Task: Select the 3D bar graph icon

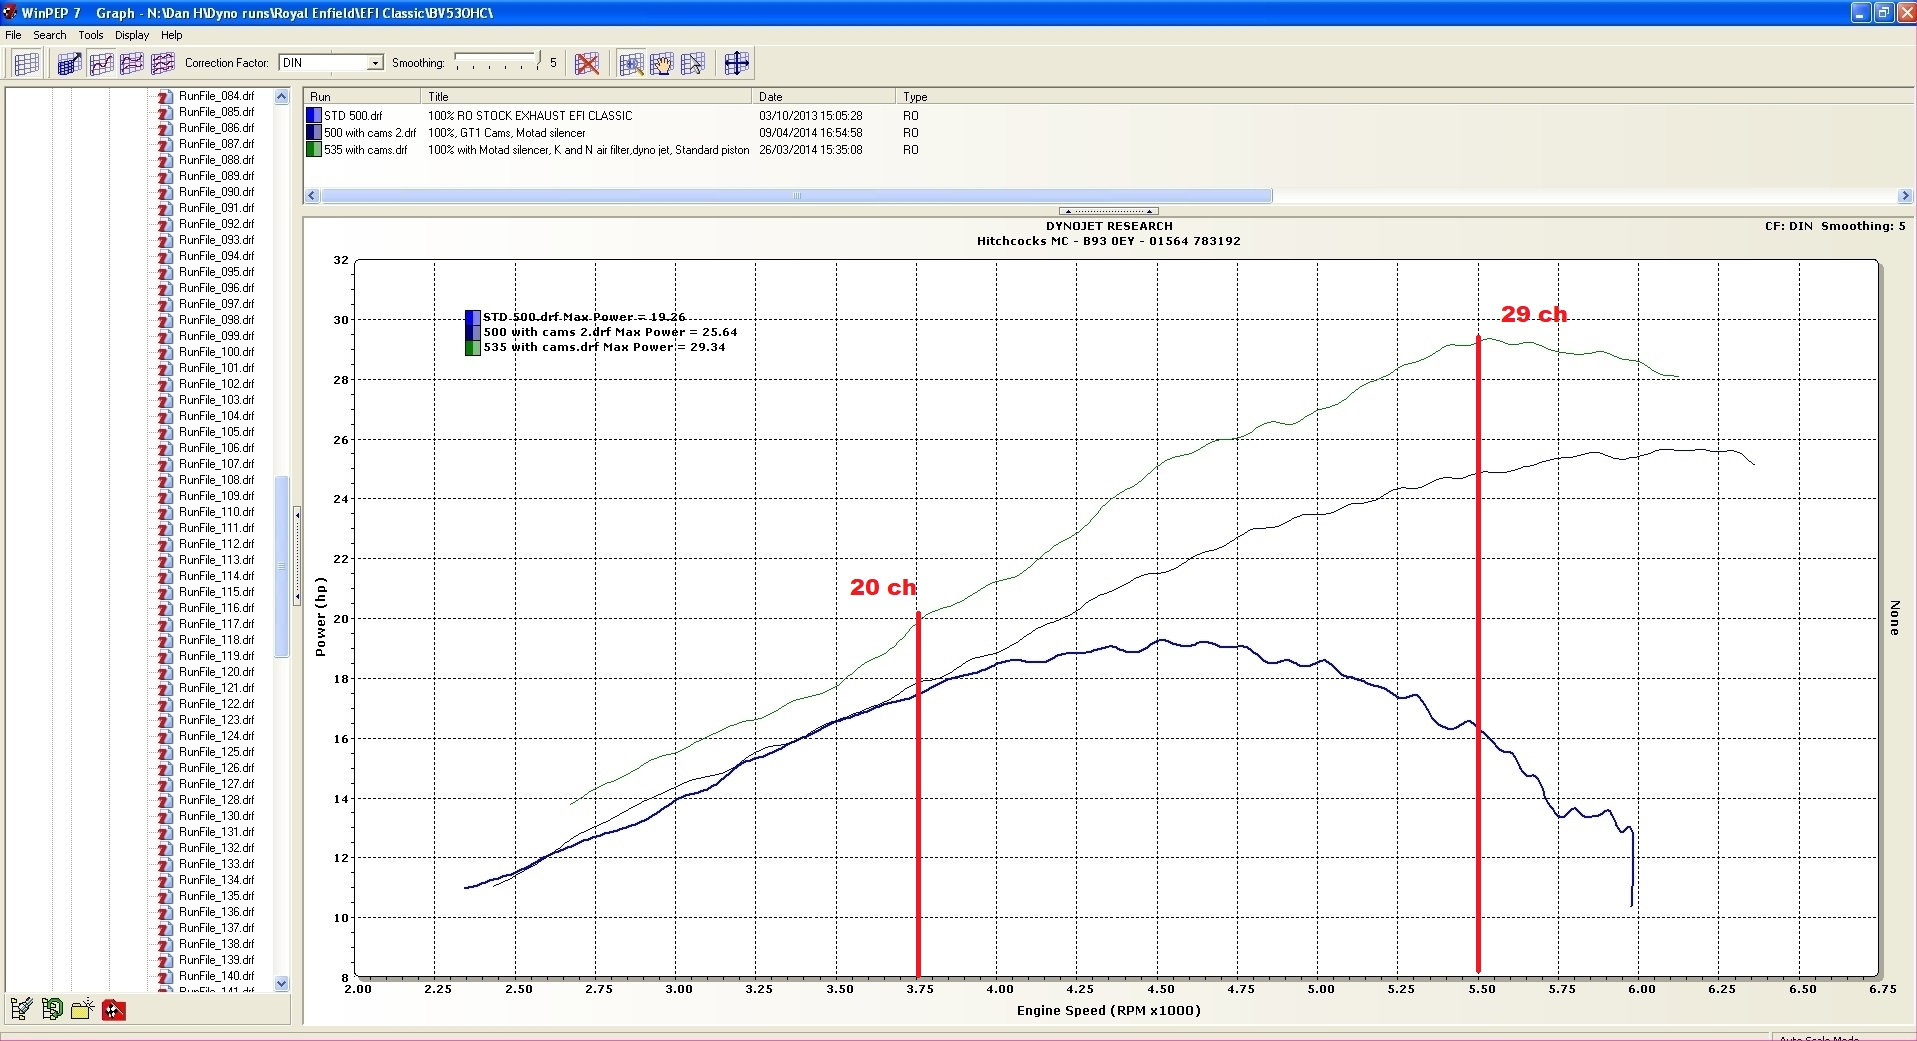Action: click(x=69, y=64)
